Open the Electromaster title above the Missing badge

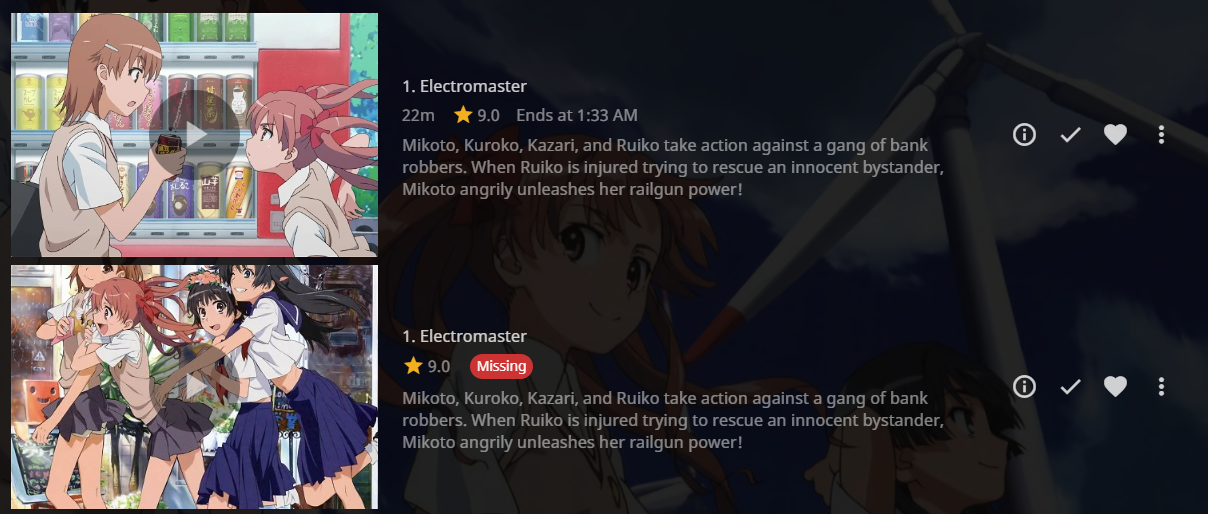pyautogui.click(x=464, y=336)
